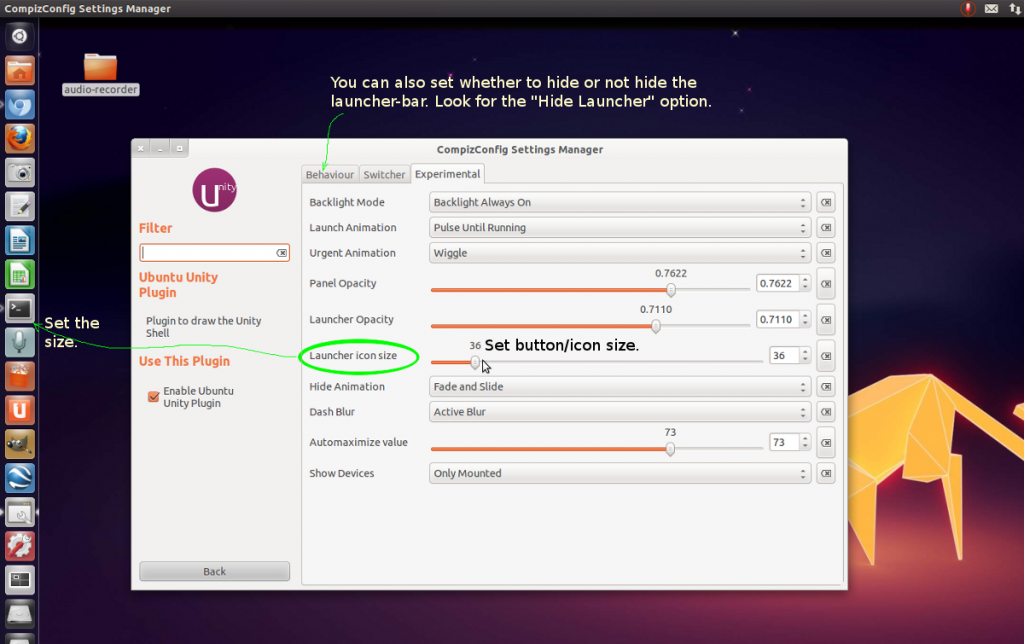
Task: Expand the Dash Blur dropdown
Action: pos(620,412)
